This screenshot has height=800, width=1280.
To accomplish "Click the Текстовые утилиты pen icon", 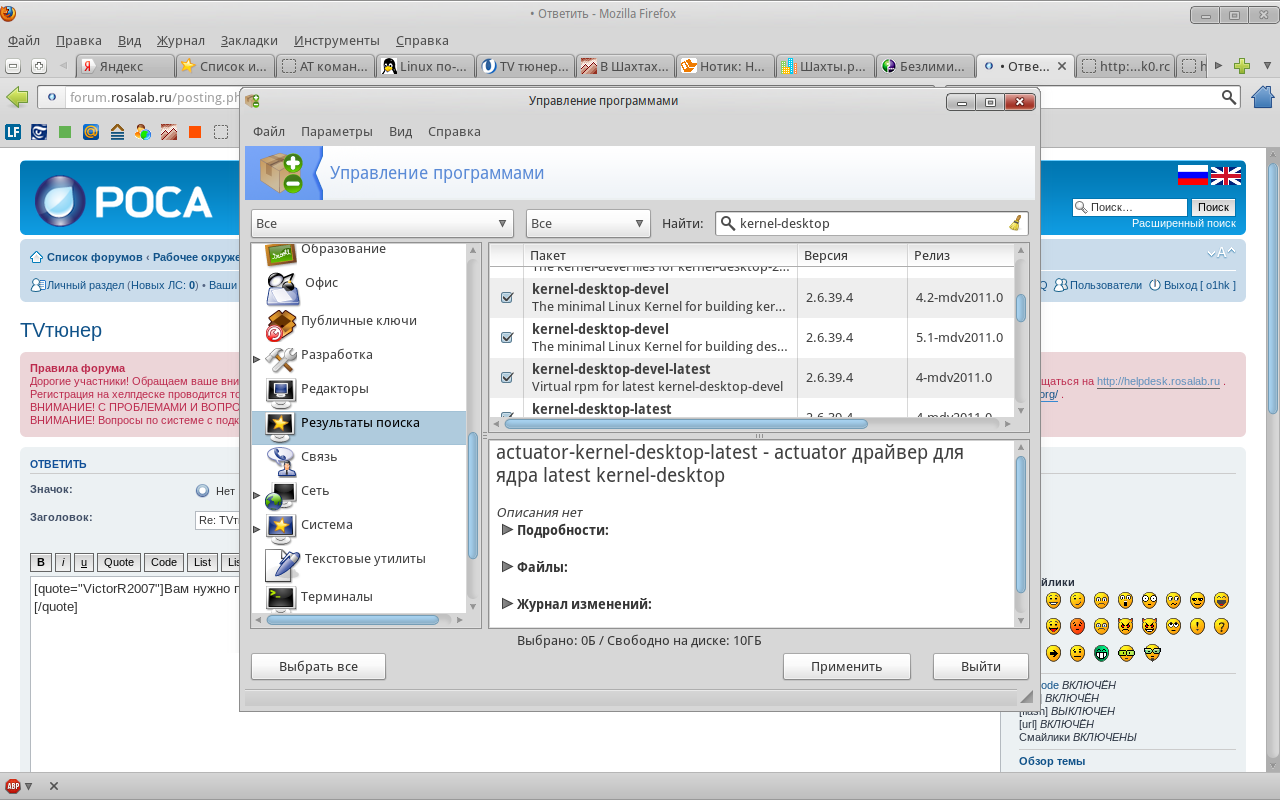I will click(x=282, y=563).
